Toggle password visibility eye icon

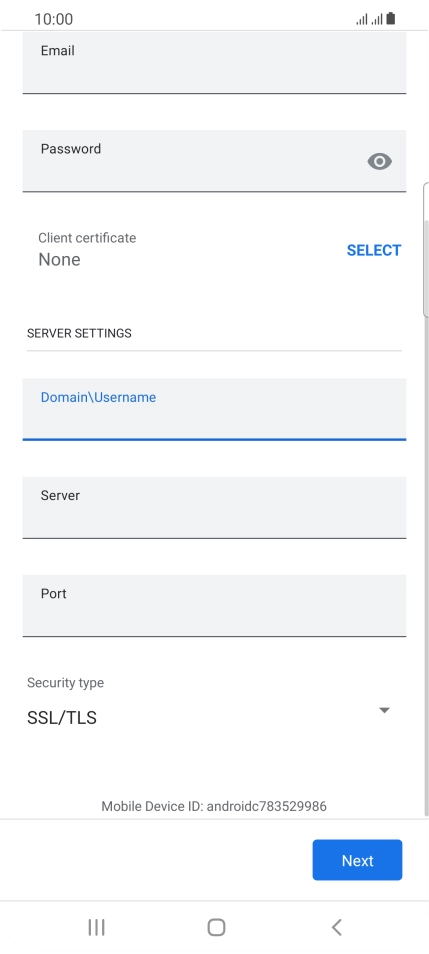tap(379, 161)
